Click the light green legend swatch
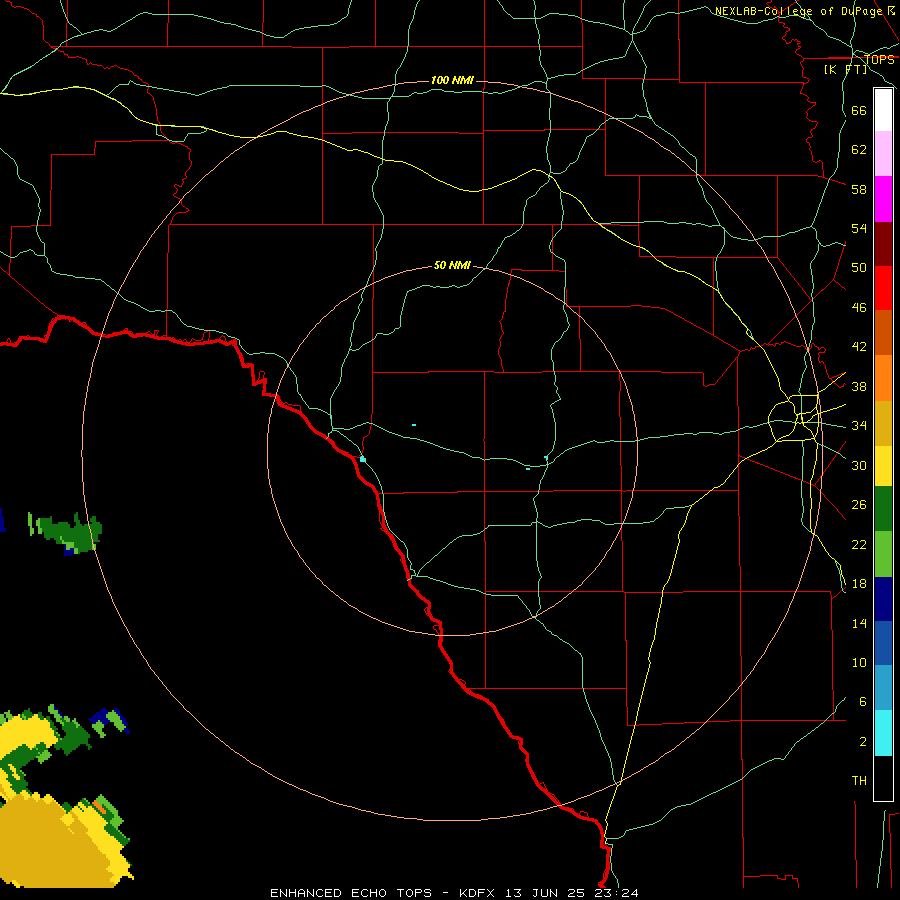900x900 pixels. [883, 554]
